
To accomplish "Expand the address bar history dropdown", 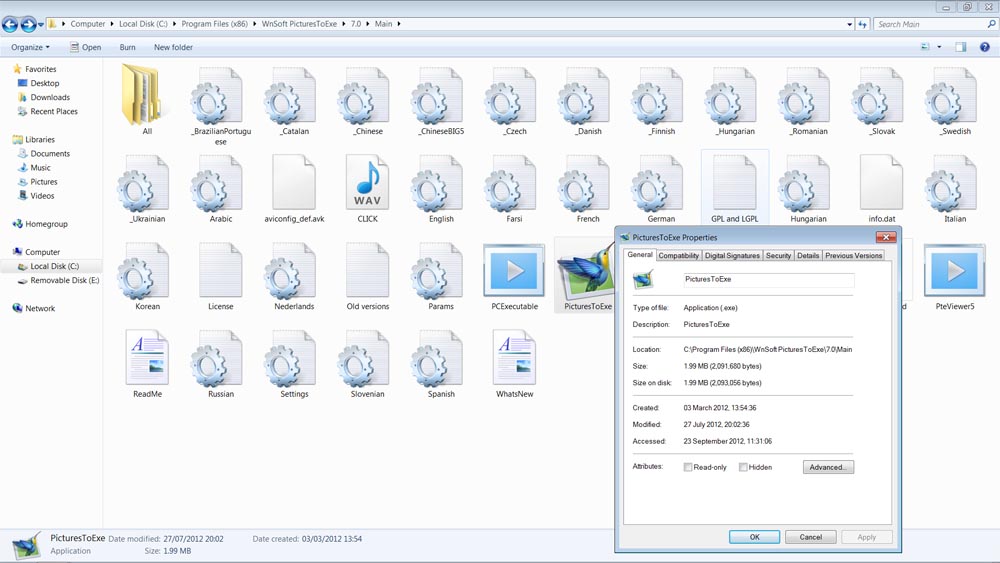I will pyautogui.click(x=849, y=24).
